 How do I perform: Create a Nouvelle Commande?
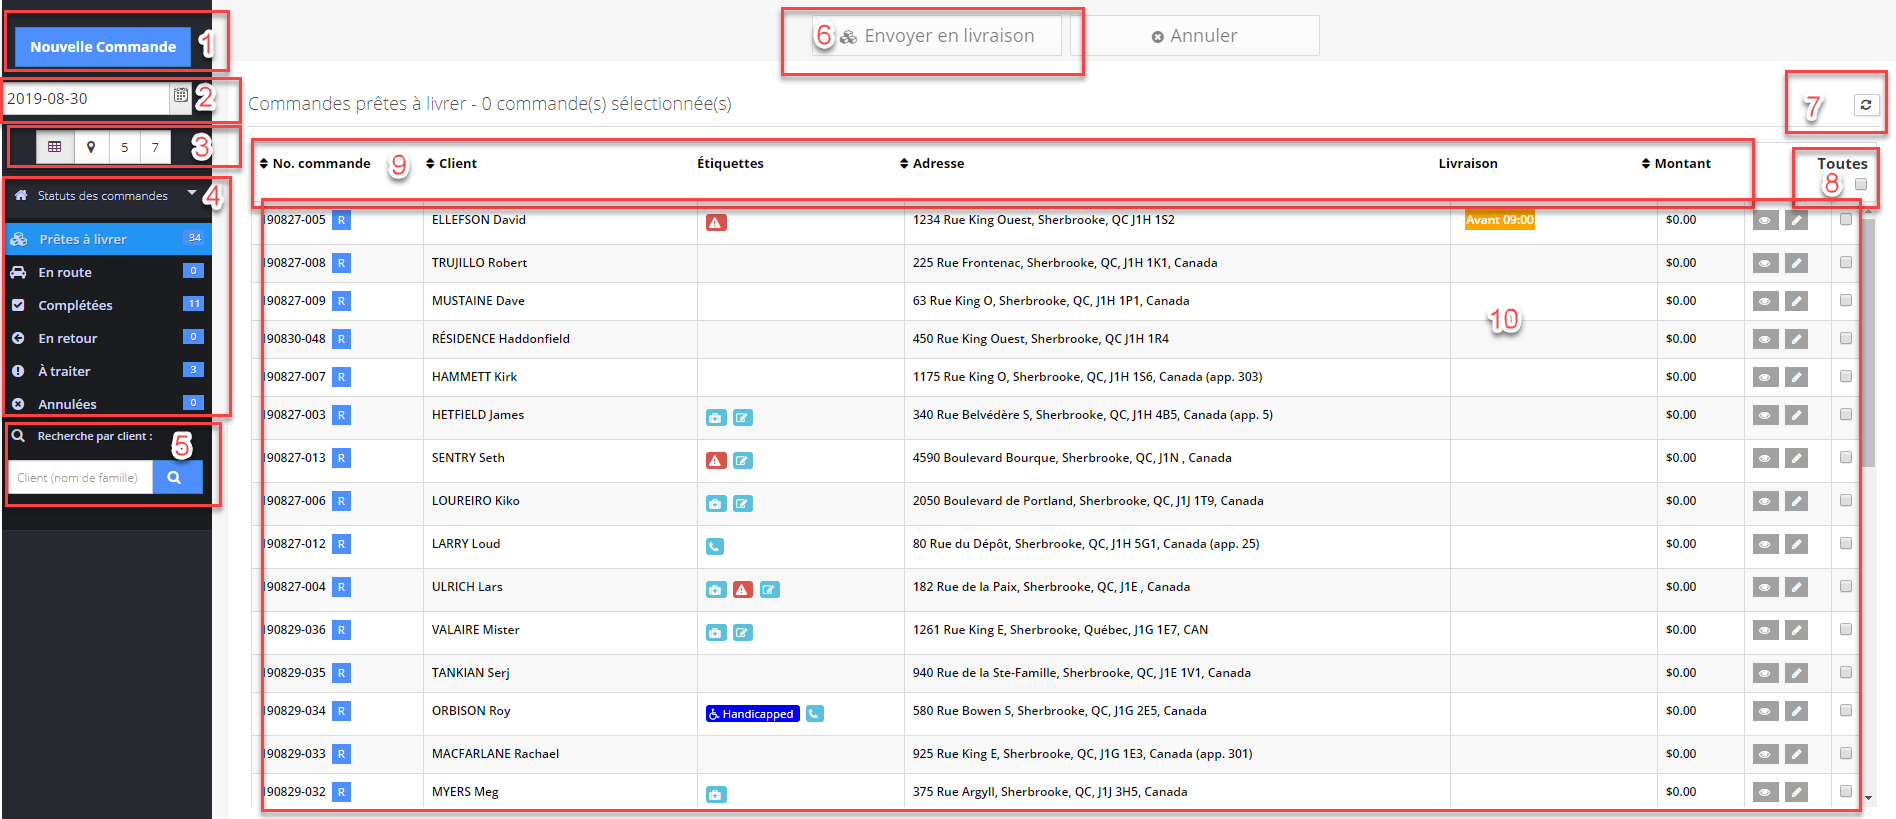click(103, 46)
